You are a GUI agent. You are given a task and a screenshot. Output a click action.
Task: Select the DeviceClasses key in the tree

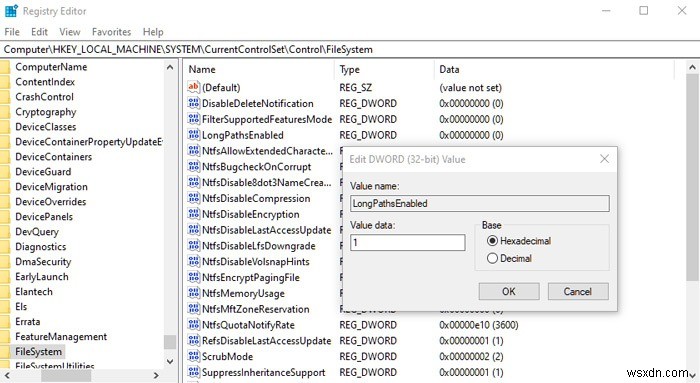(46, 127)
